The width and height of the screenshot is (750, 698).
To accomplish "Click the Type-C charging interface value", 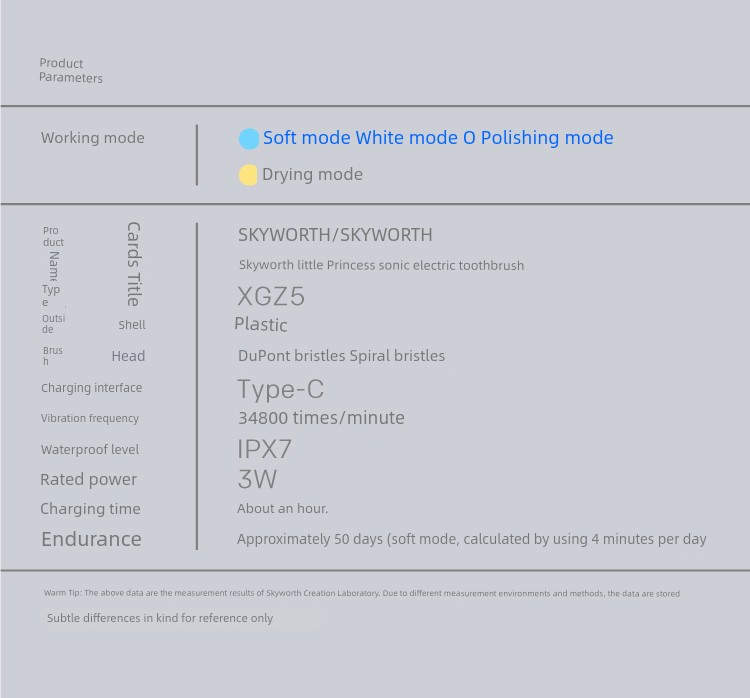I will click(281, 389).
